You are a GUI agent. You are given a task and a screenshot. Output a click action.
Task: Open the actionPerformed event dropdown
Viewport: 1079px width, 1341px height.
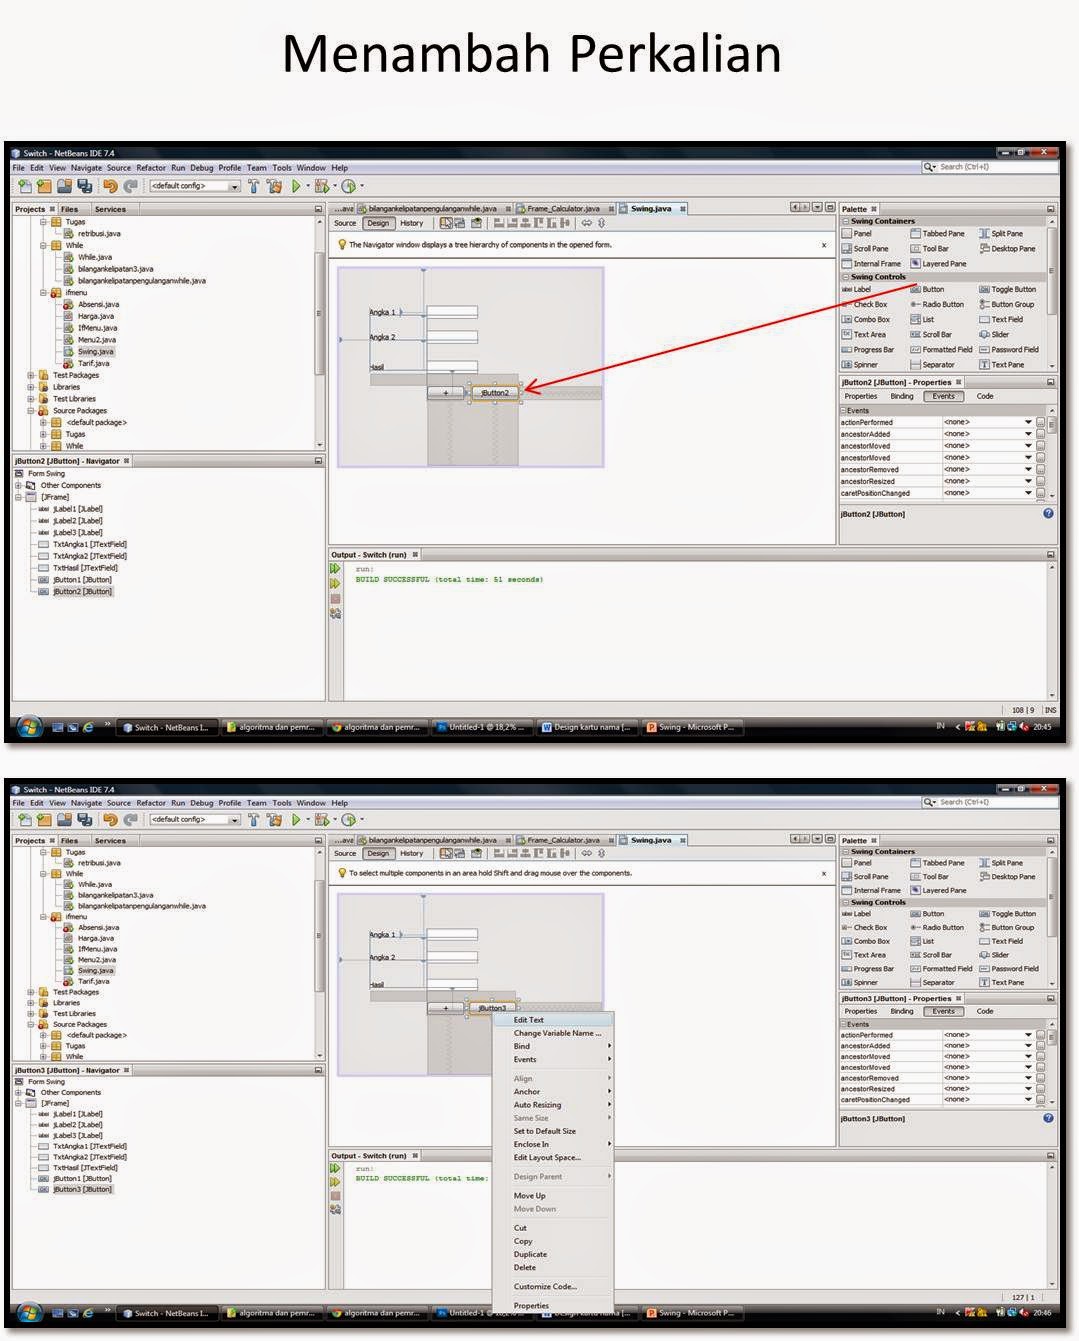coord(1029,421)
